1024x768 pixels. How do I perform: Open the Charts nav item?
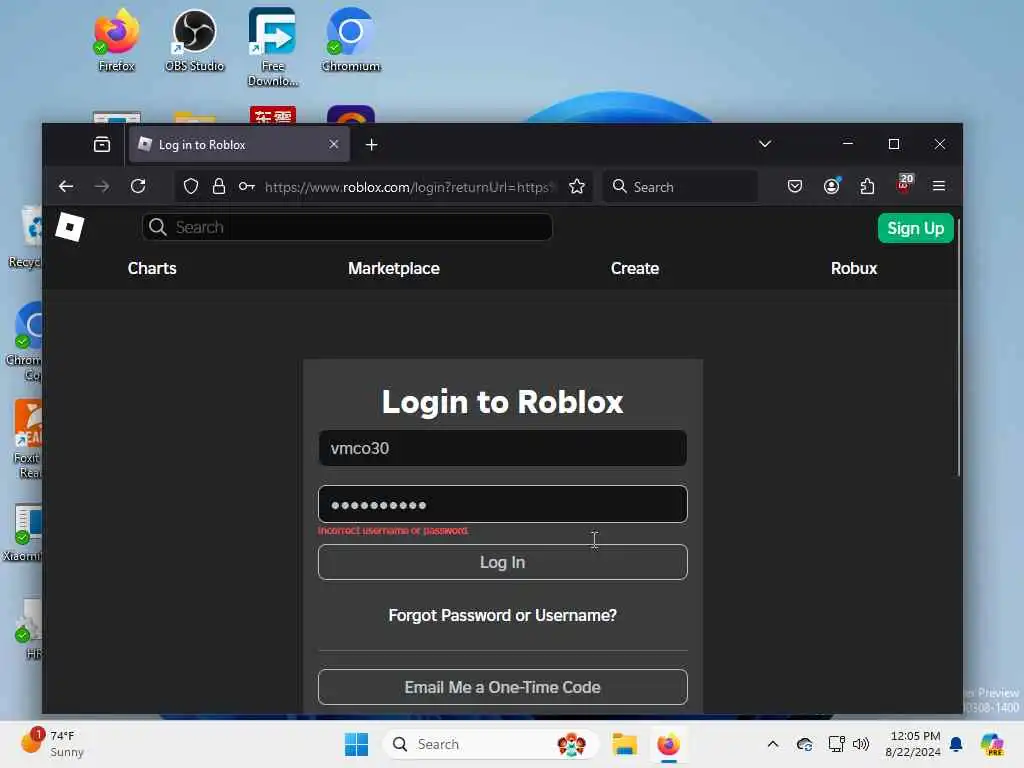pyautogui.click(x=152, y=268)
